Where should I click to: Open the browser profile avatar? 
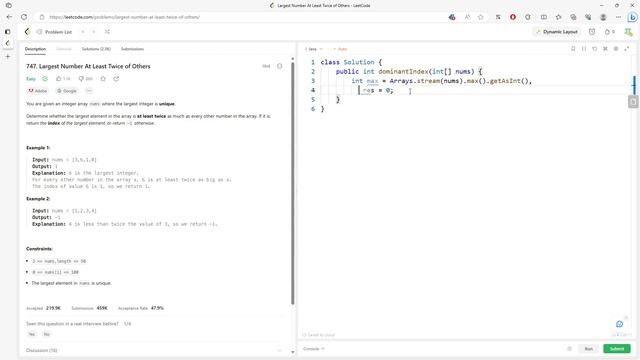pos(603,17)
